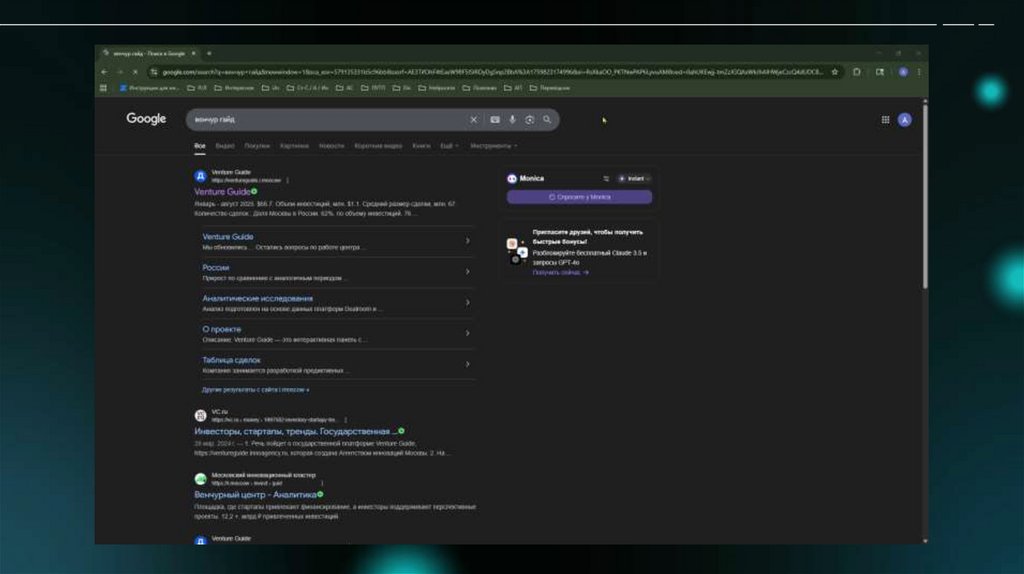This screenshot has height=574, width=1024.
Task: Open more options for the VC.ru result
Action: 345,420
